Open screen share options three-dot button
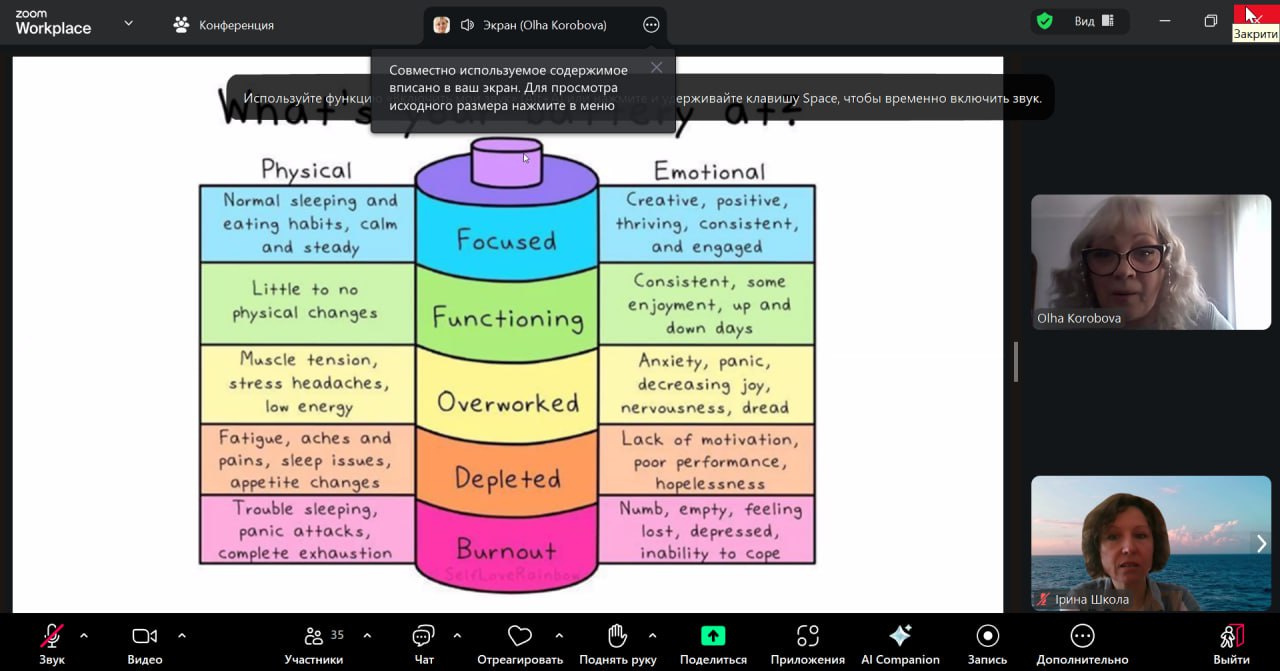Screen dimensions: 1280x671 click(x=651, y=25)
